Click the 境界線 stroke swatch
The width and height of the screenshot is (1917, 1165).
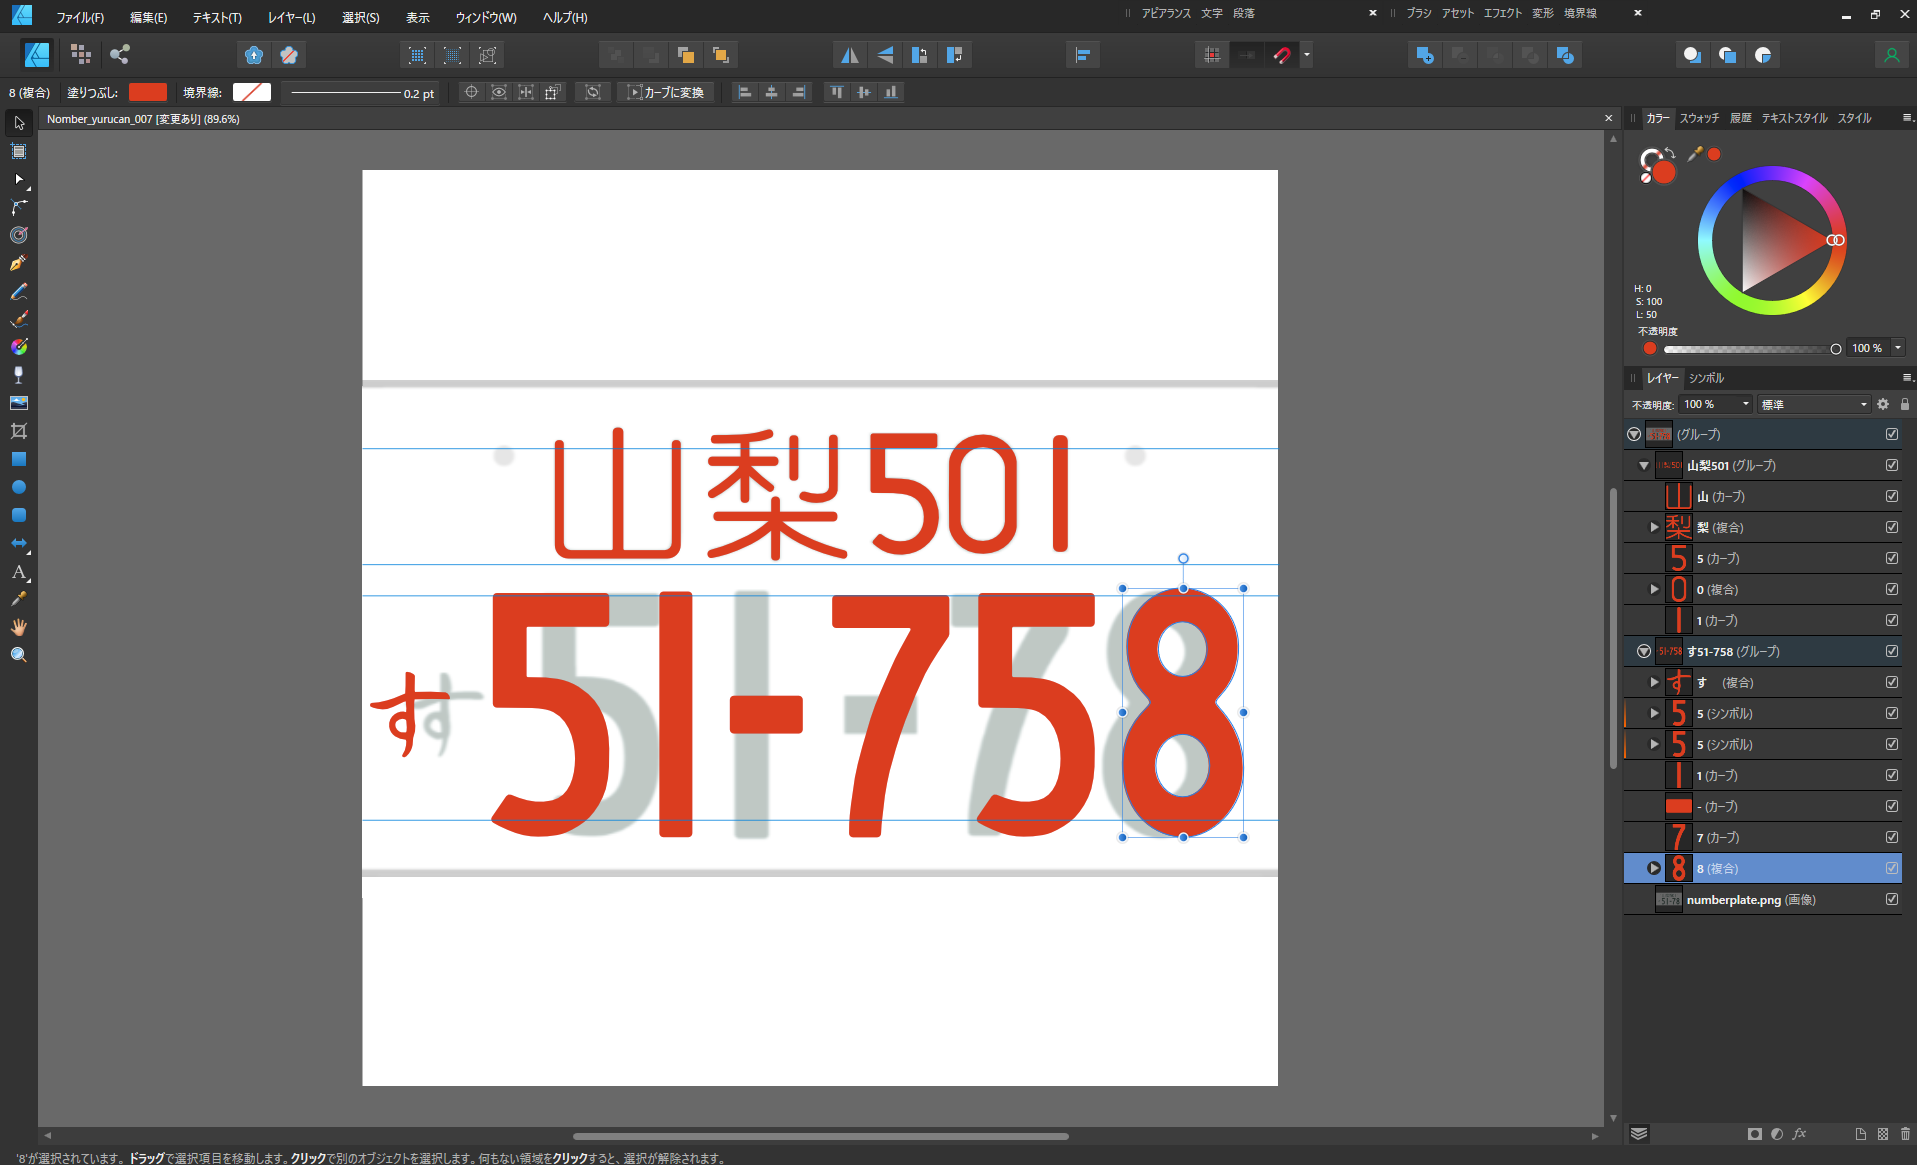(252, 92)
